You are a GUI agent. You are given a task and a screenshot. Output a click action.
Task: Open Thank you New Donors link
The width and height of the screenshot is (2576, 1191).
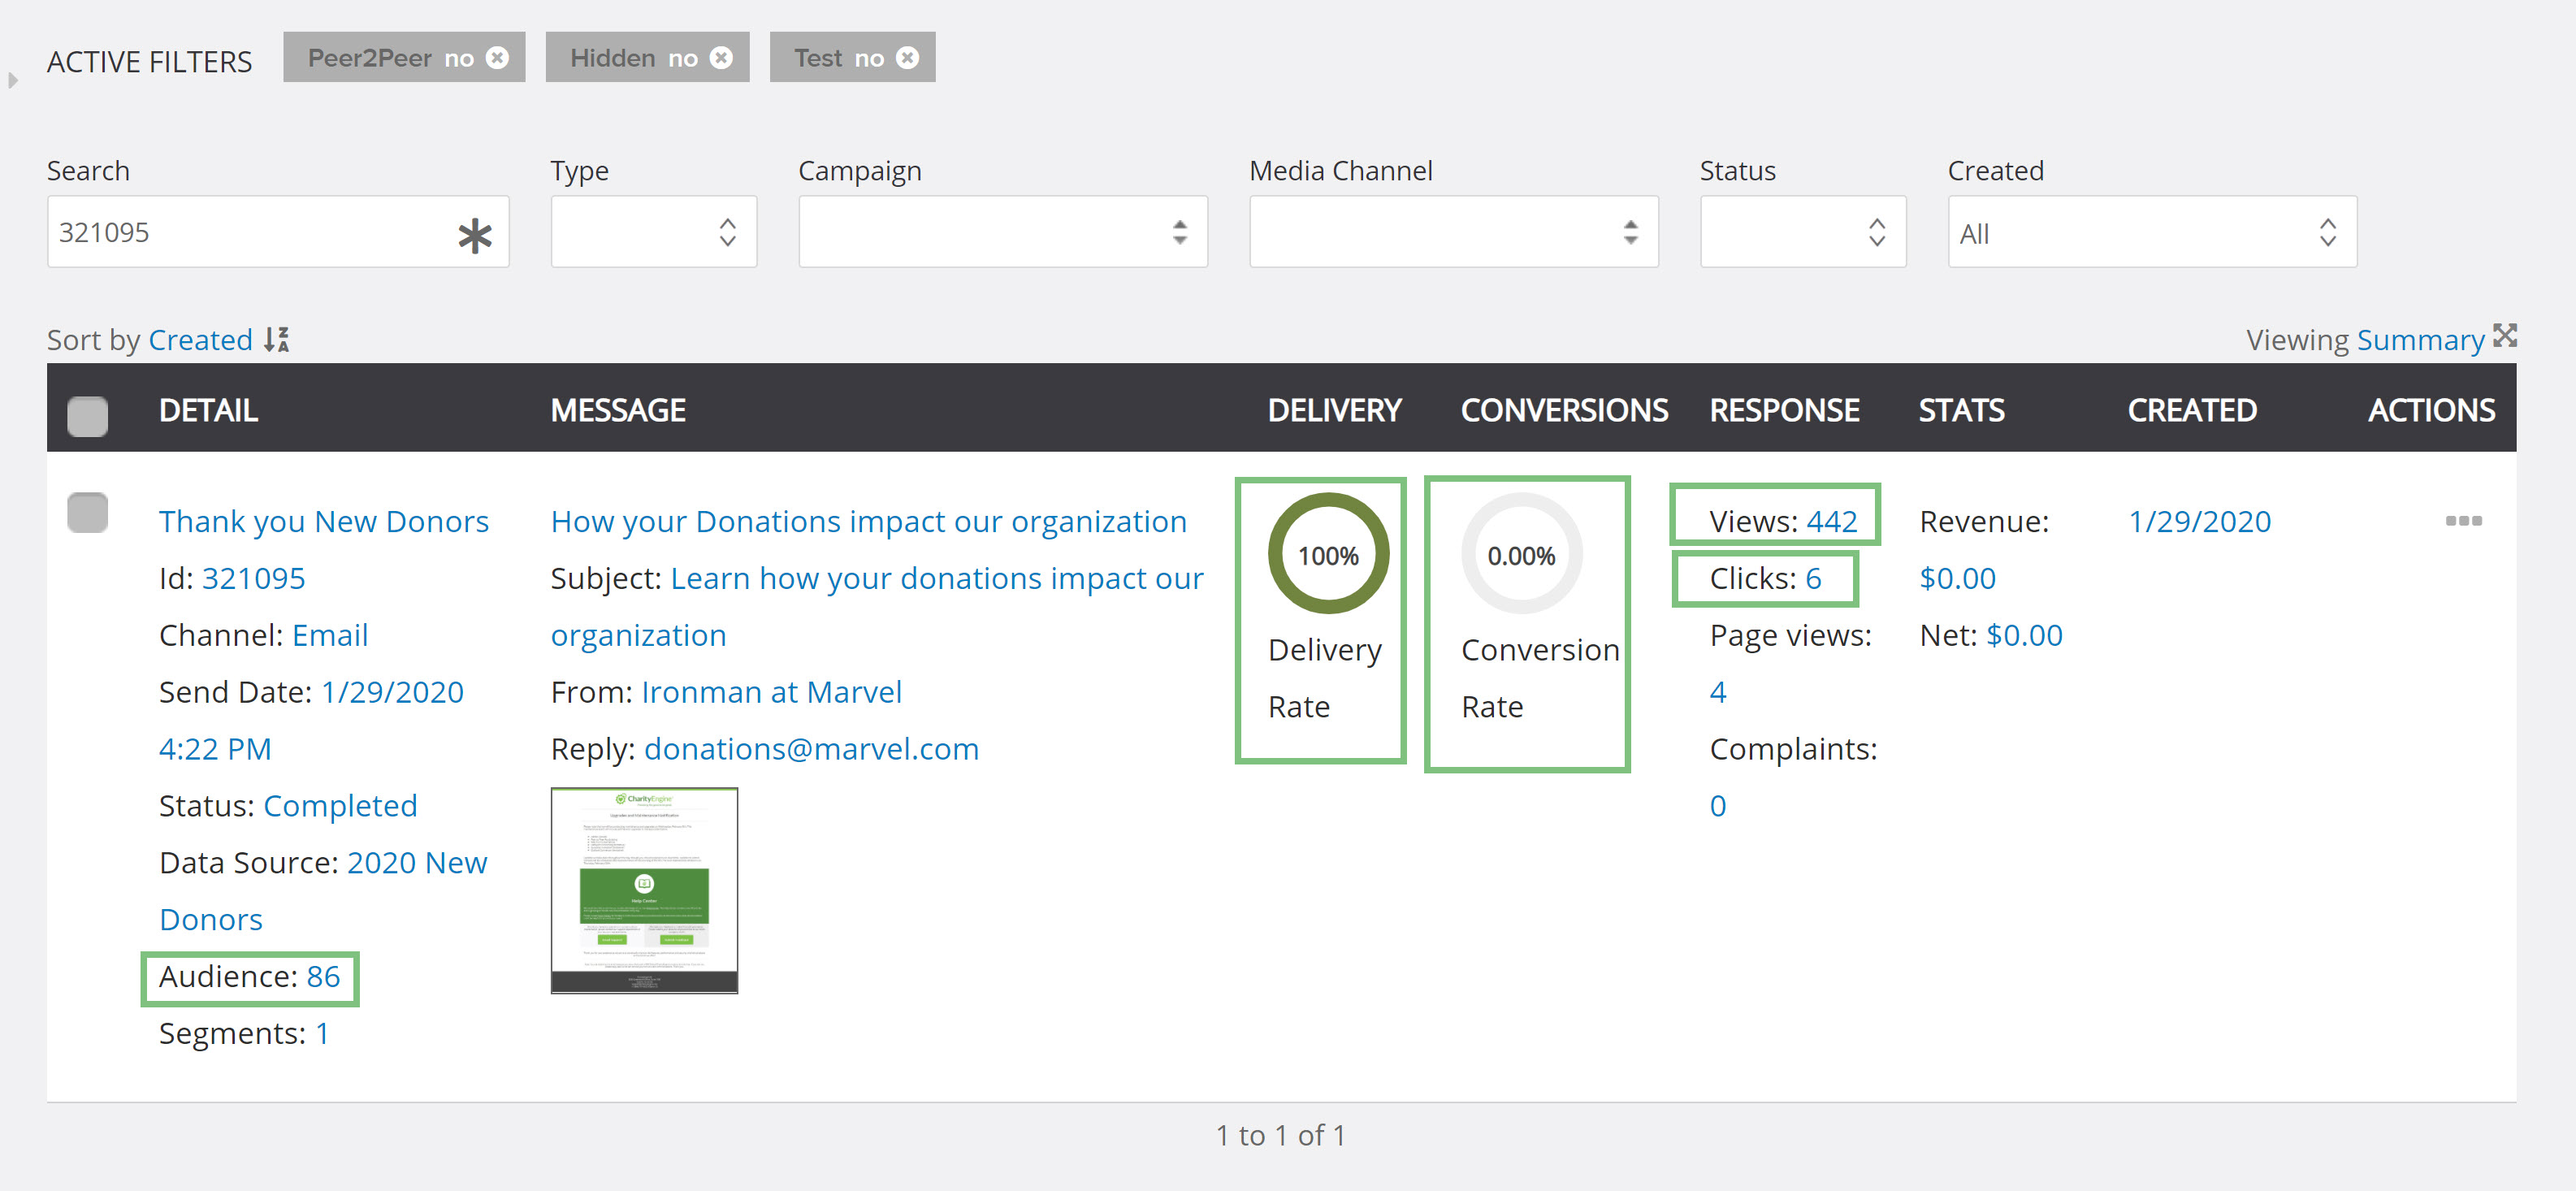(324, 521)
